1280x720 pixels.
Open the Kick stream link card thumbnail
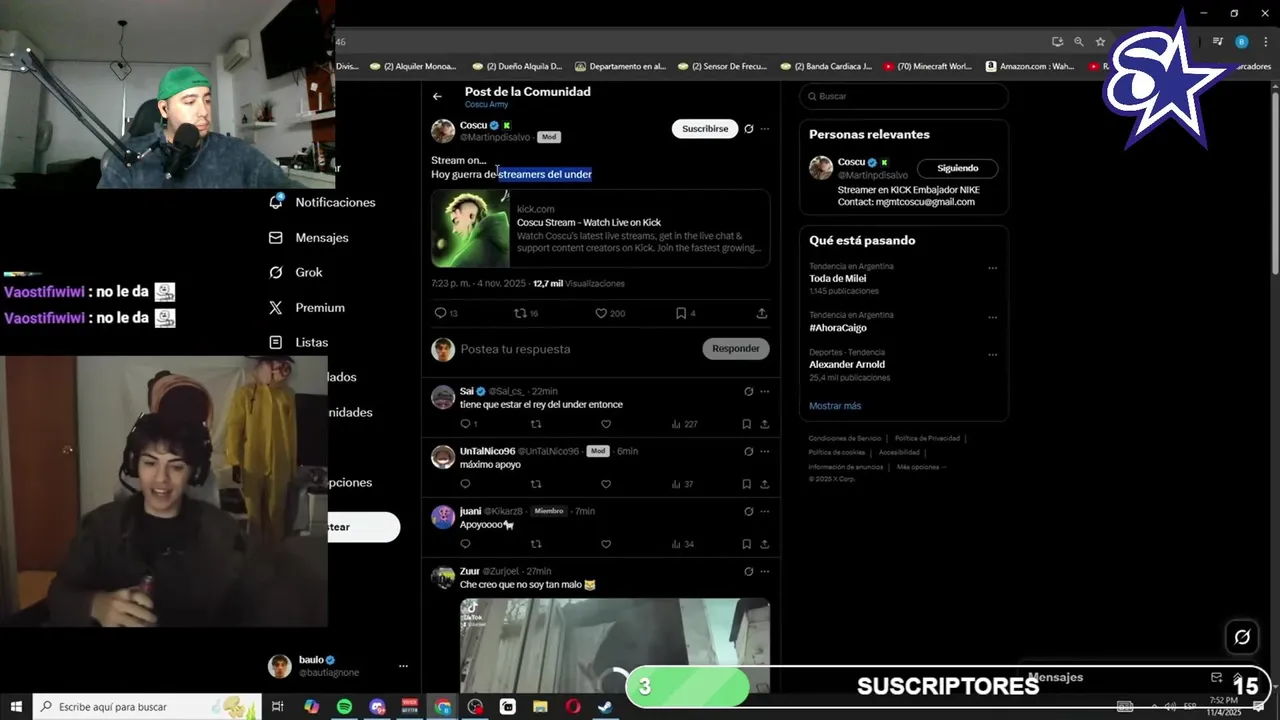click(x=470, y=228)
